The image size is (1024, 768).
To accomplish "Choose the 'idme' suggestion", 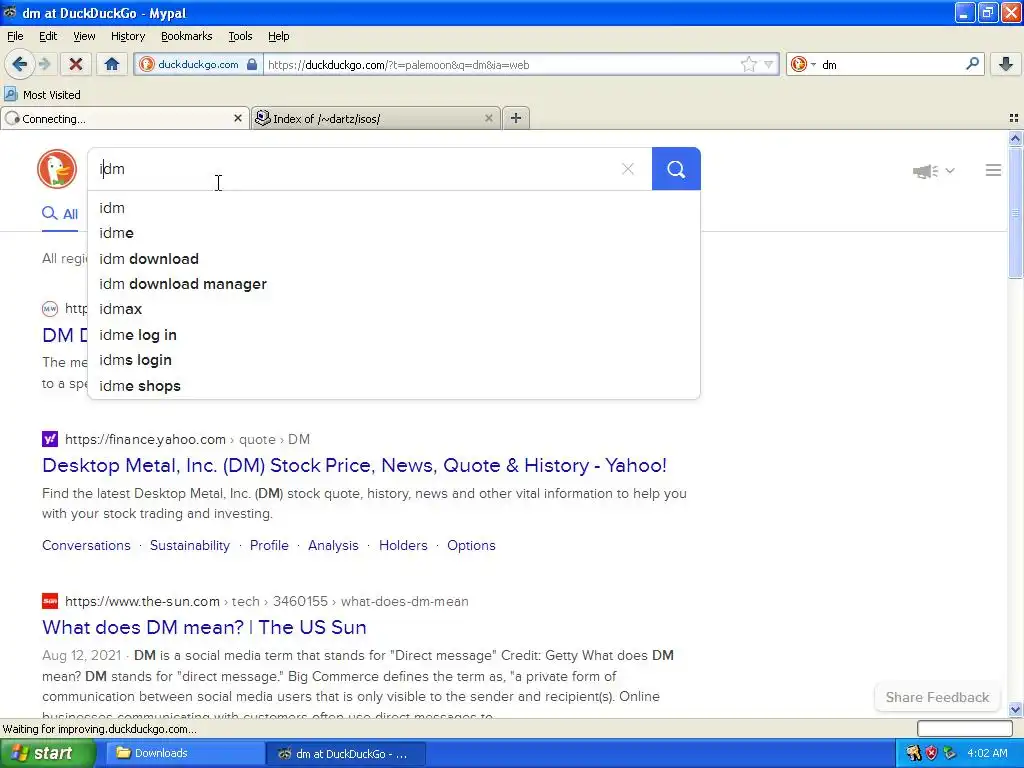I will coord(394,233).
